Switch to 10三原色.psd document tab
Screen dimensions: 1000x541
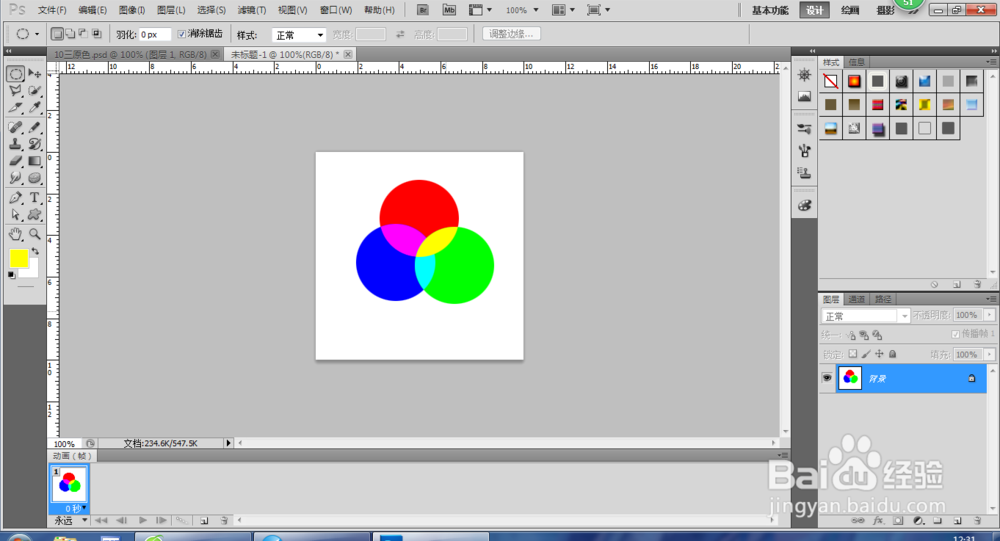130,55
